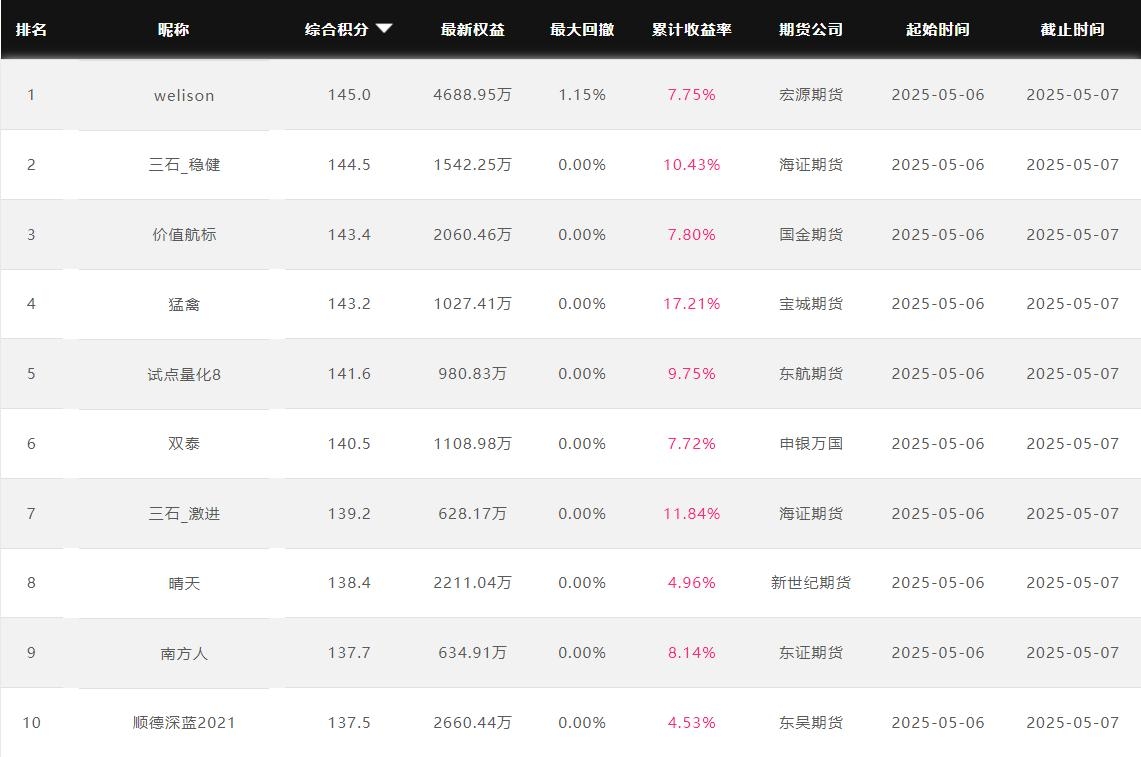Open trader welison's profile
The width and height of the screenshot is (1141, 757).
pyautogui.click(x=184, y=95)
